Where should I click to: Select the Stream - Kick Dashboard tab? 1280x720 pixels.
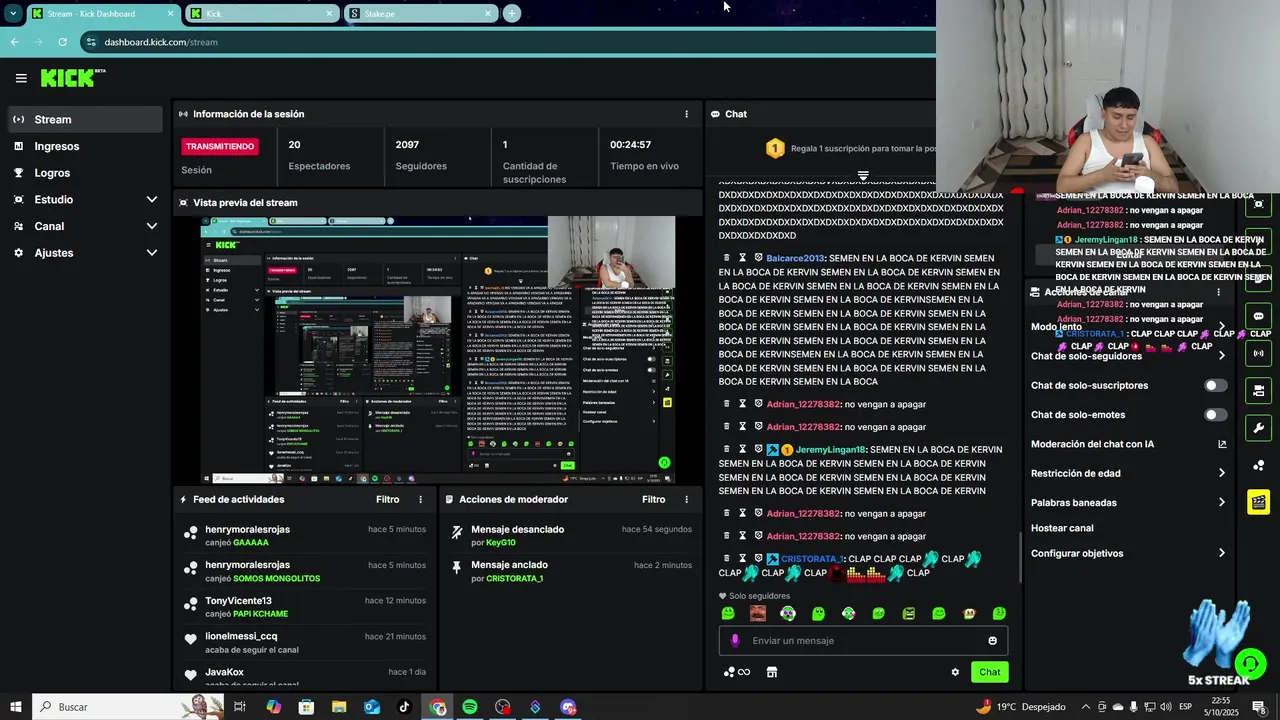(103, 13)
